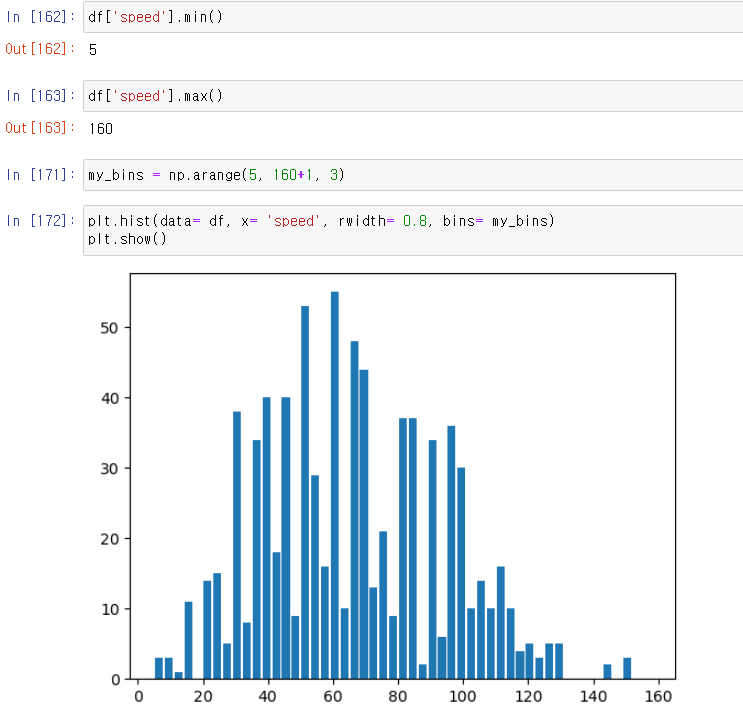Click the df['speed'].max() code cell
Screen dimensions: 743x715
click(413, 96)
